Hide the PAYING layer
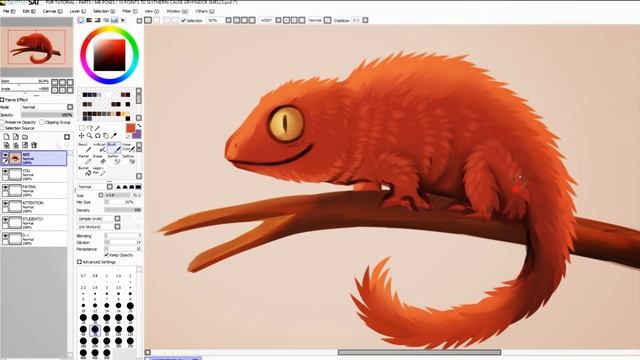 [x=5, y=188]
